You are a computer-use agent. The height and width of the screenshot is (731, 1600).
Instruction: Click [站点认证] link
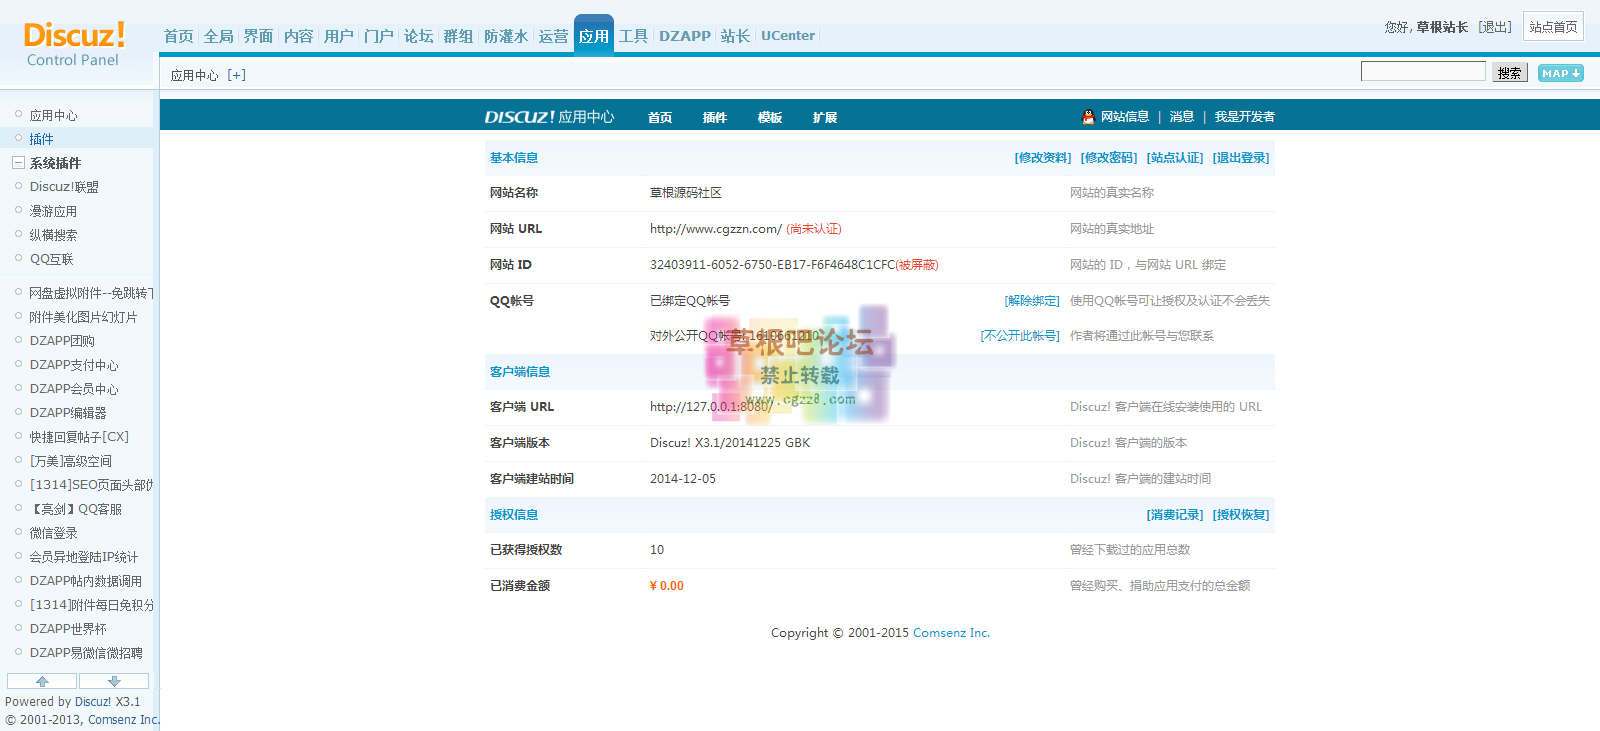[x=1175, y=158]
